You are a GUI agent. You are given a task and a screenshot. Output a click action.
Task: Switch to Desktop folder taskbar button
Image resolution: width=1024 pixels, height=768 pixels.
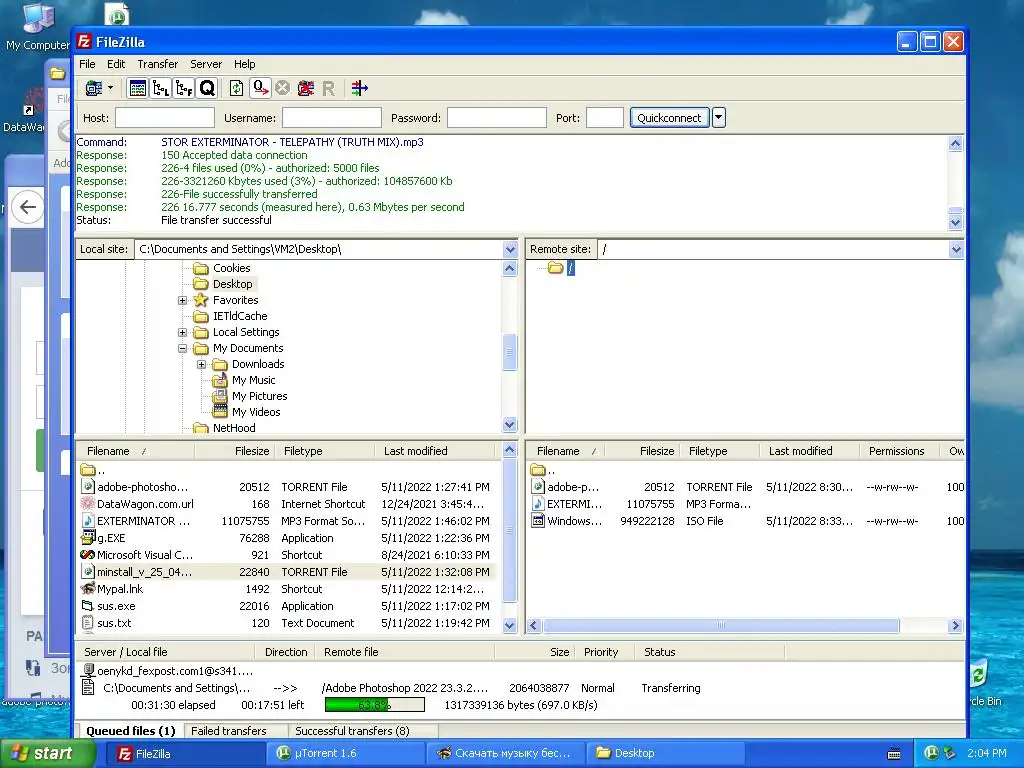[x=665, y=754]
